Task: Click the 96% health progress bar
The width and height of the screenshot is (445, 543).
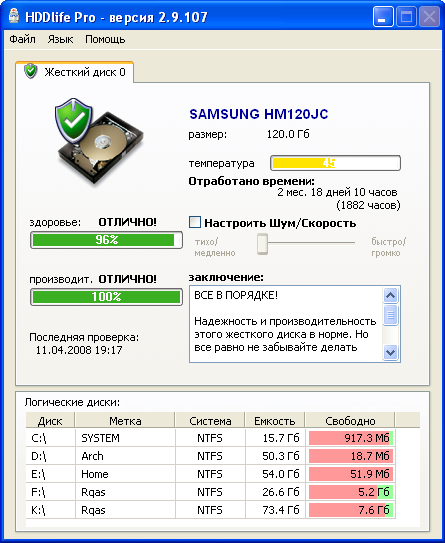Action: [106, 240]
